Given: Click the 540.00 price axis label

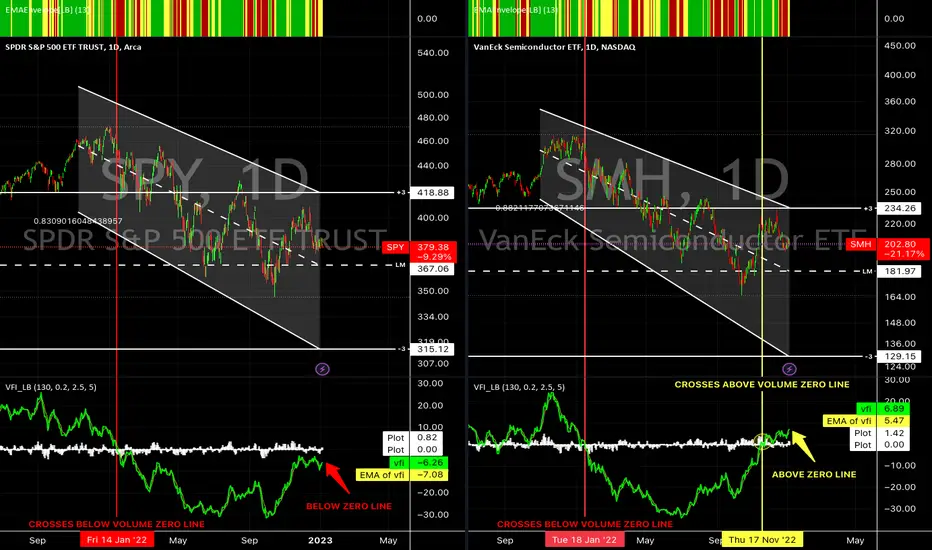Looking at the screenshot, I should point(433,53).
